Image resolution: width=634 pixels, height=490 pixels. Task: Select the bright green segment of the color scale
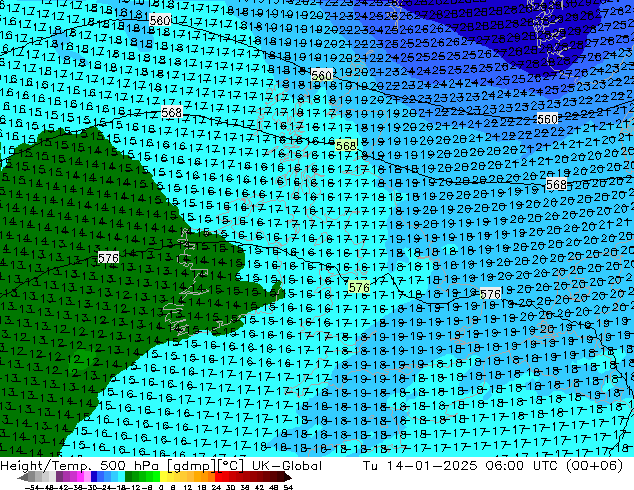click(x=156, y=478)
